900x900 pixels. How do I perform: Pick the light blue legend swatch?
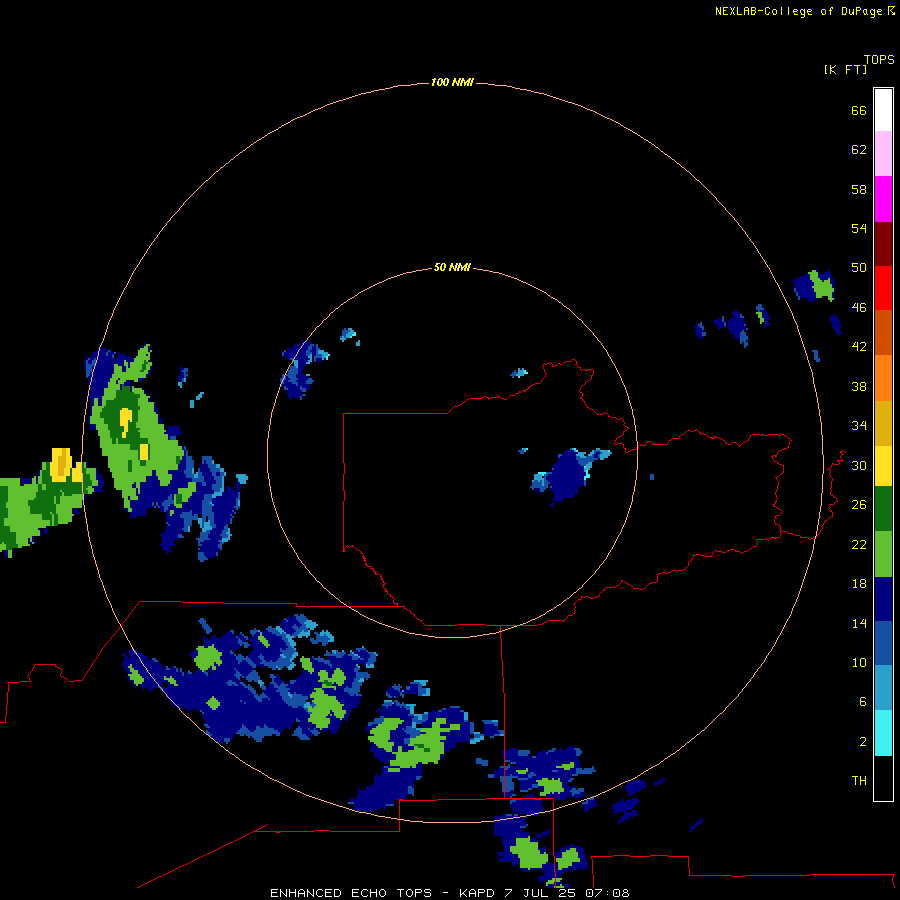(x=883, y=688)
